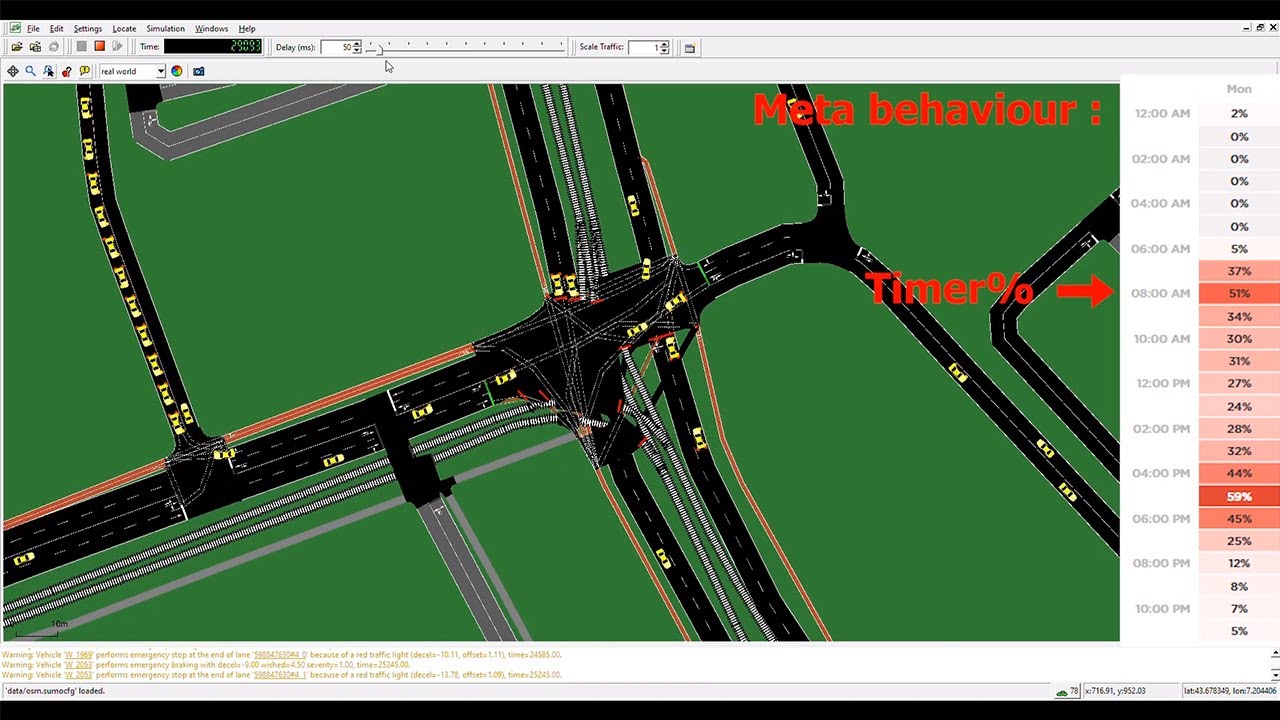
Task: Click in the Delay (ms) input field
Action: [336, 47]
